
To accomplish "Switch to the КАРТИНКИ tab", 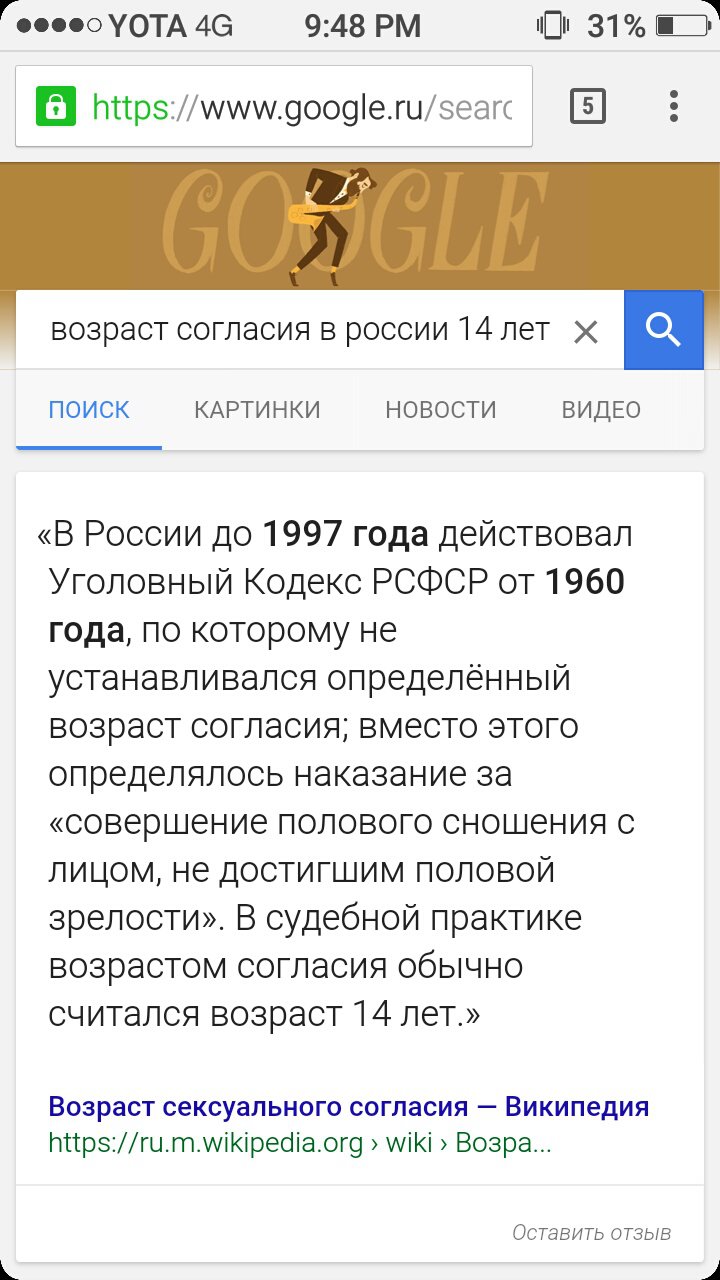I will pyautogui.click(x=257, y=410).
